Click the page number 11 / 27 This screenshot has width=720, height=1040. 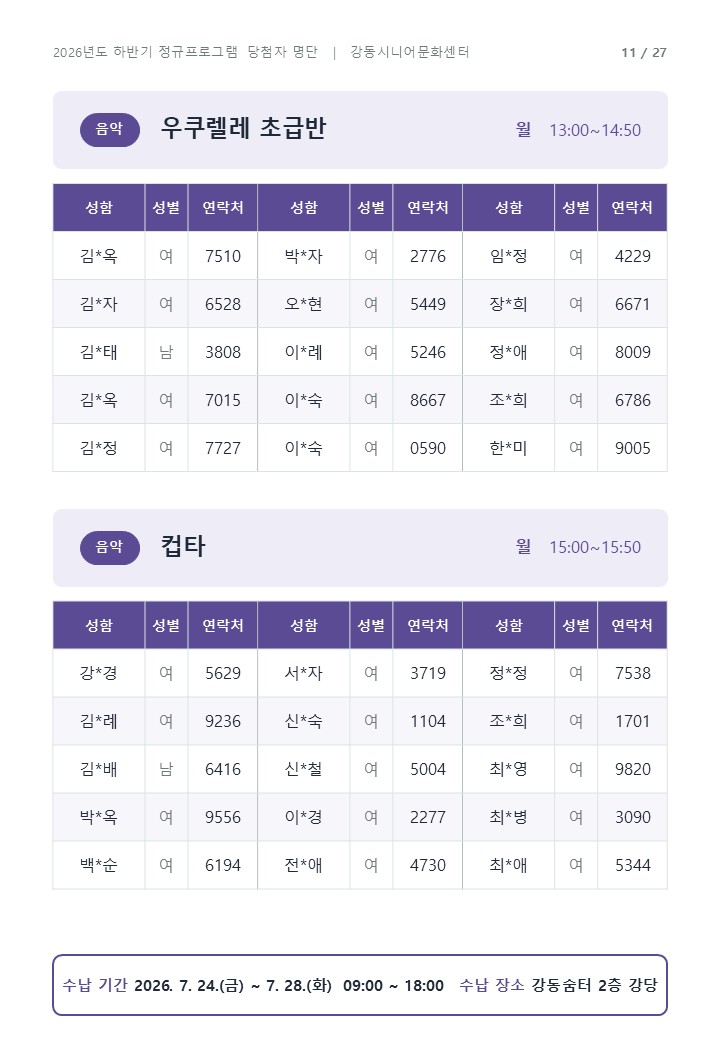point(644,52)
